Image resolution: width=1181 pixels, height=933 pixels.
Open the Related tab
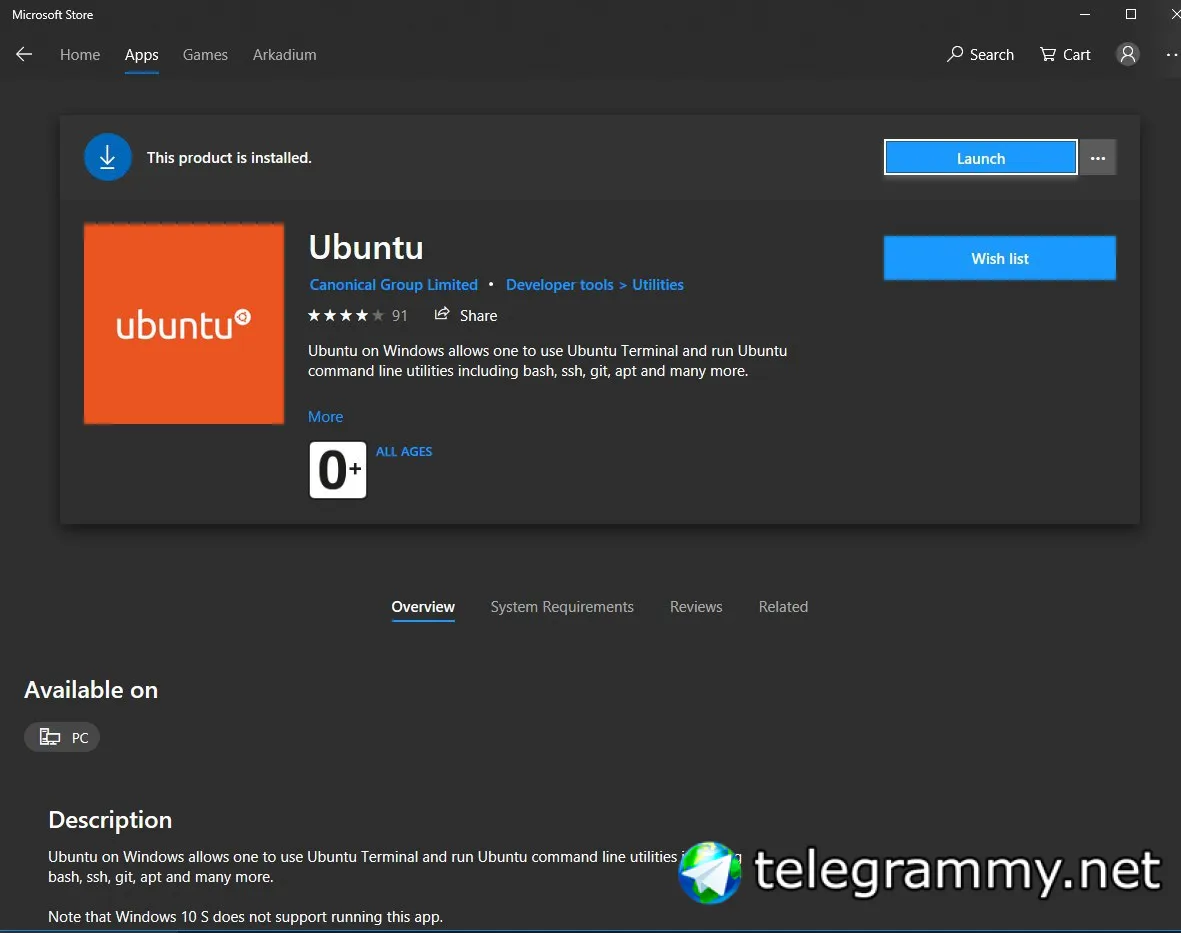[783, 607]
